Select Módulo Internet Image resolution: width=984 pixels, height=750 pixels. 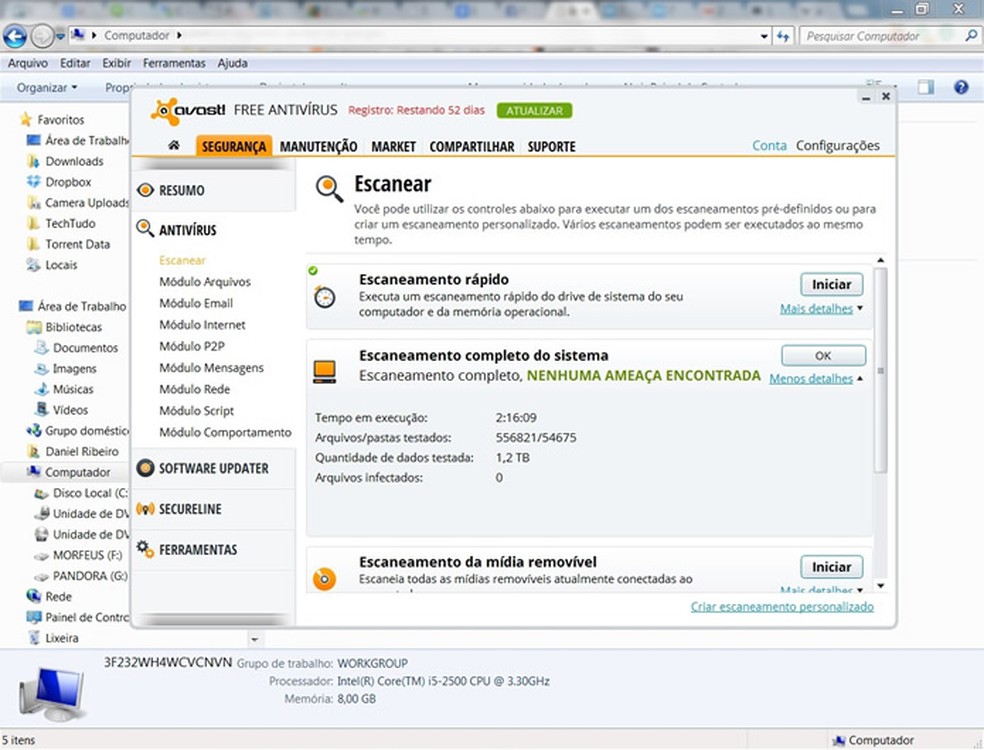click(x=202, y=324)
